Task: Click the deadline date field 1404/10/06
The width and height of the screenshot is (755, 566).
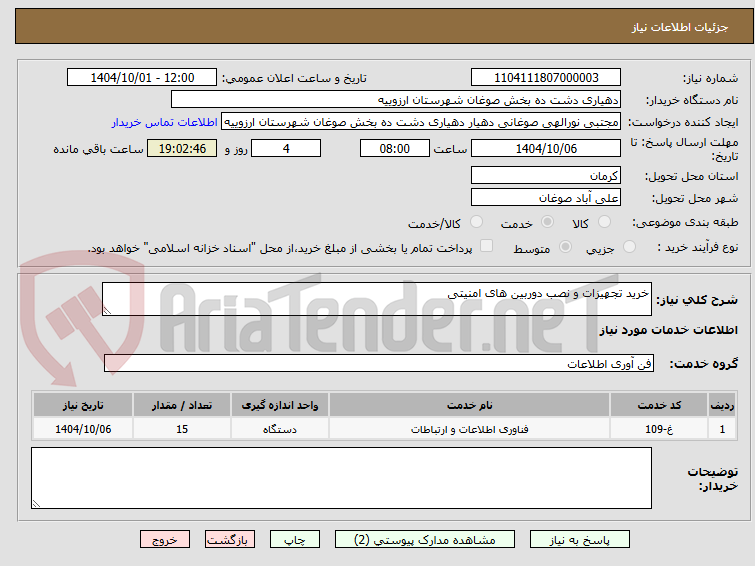Action: (x=546, y=148)
